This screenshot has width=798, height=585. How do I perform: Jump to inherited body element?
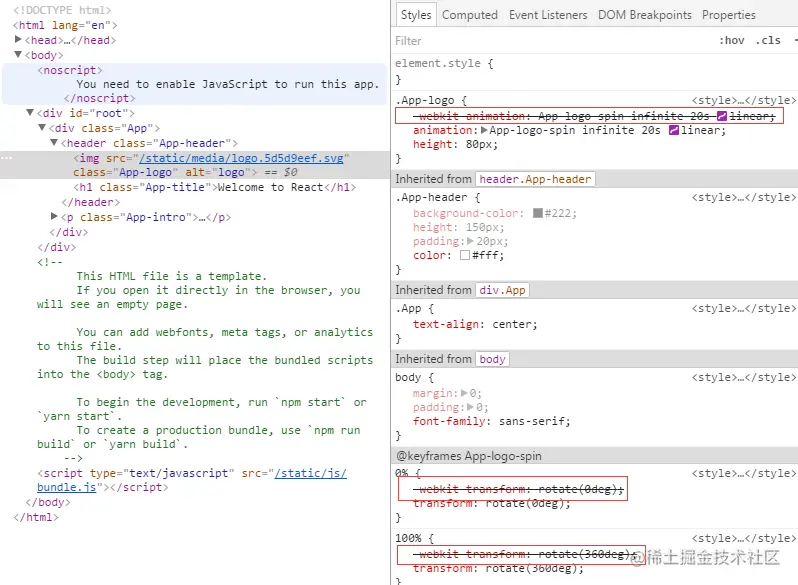[x=492, y=359]
